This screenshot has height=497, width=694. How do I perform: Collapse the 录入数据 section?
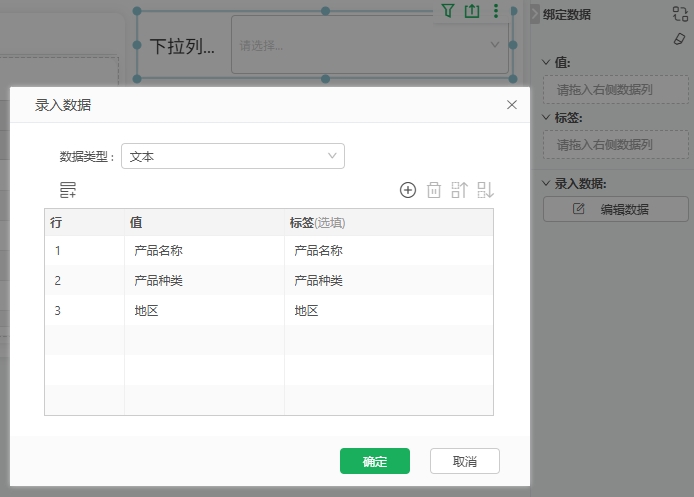546,183
